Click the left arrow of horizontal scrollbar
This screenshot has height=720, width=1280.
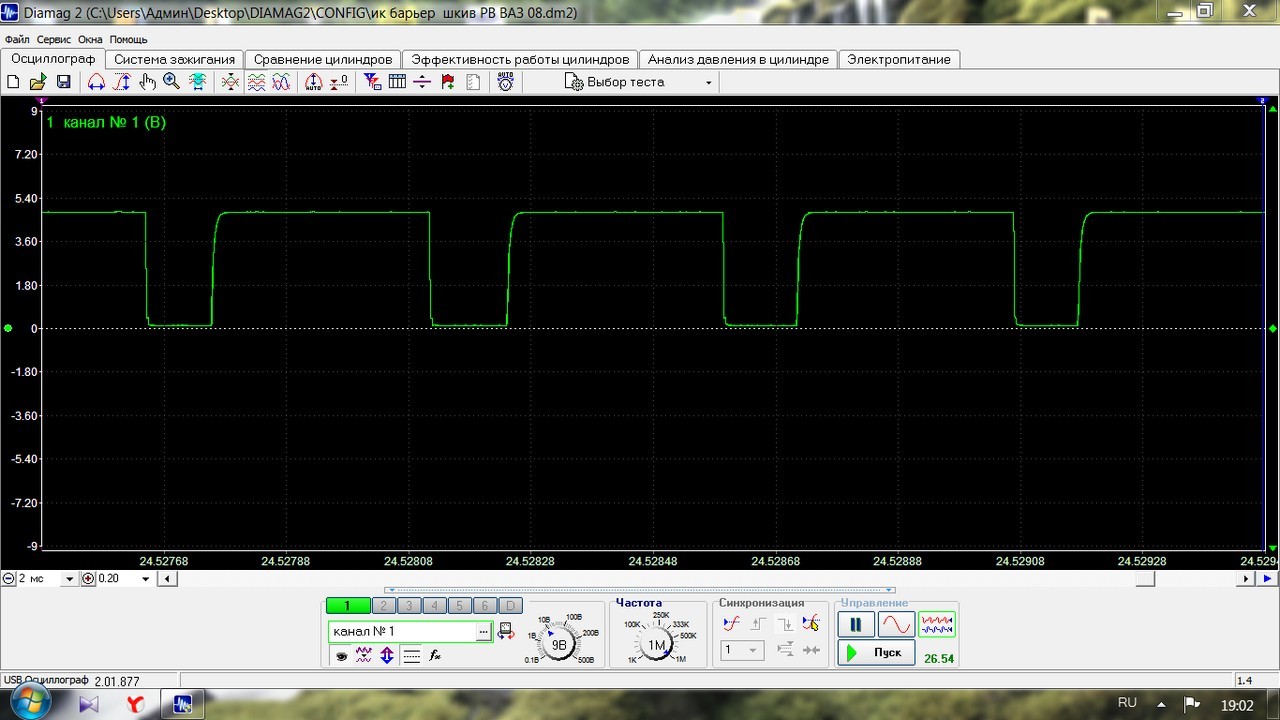(168, 579)
